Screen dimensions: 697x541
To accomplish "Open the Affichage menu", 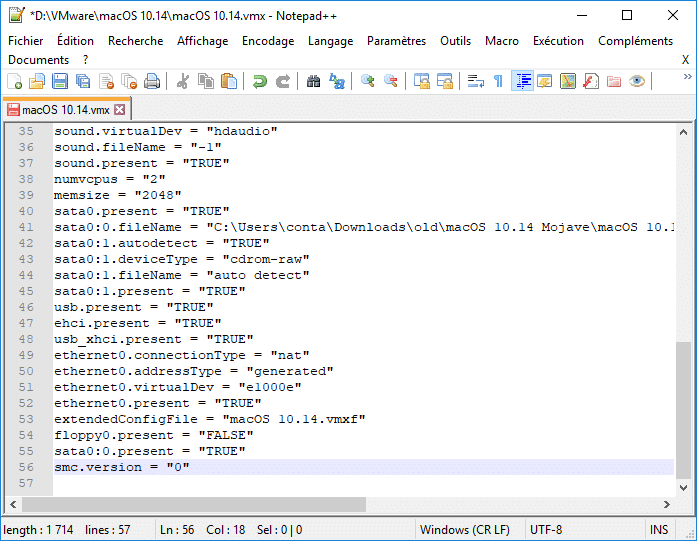I will coord(202,41).
